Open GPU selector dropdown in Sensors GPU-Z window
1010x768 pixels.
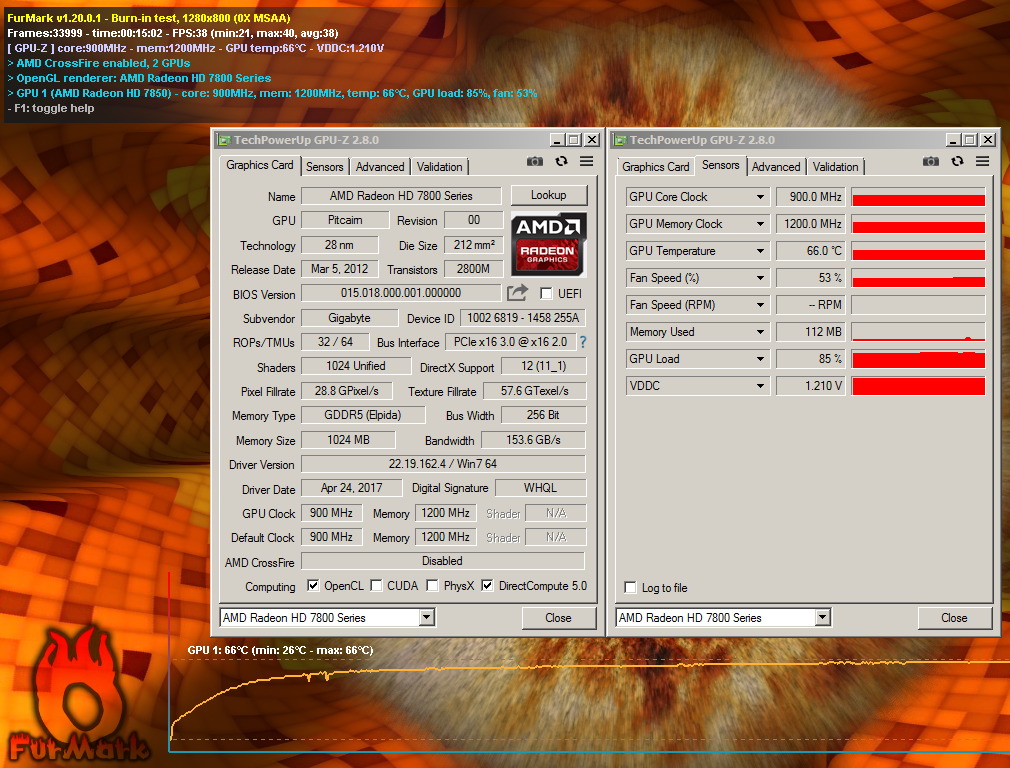823,618
